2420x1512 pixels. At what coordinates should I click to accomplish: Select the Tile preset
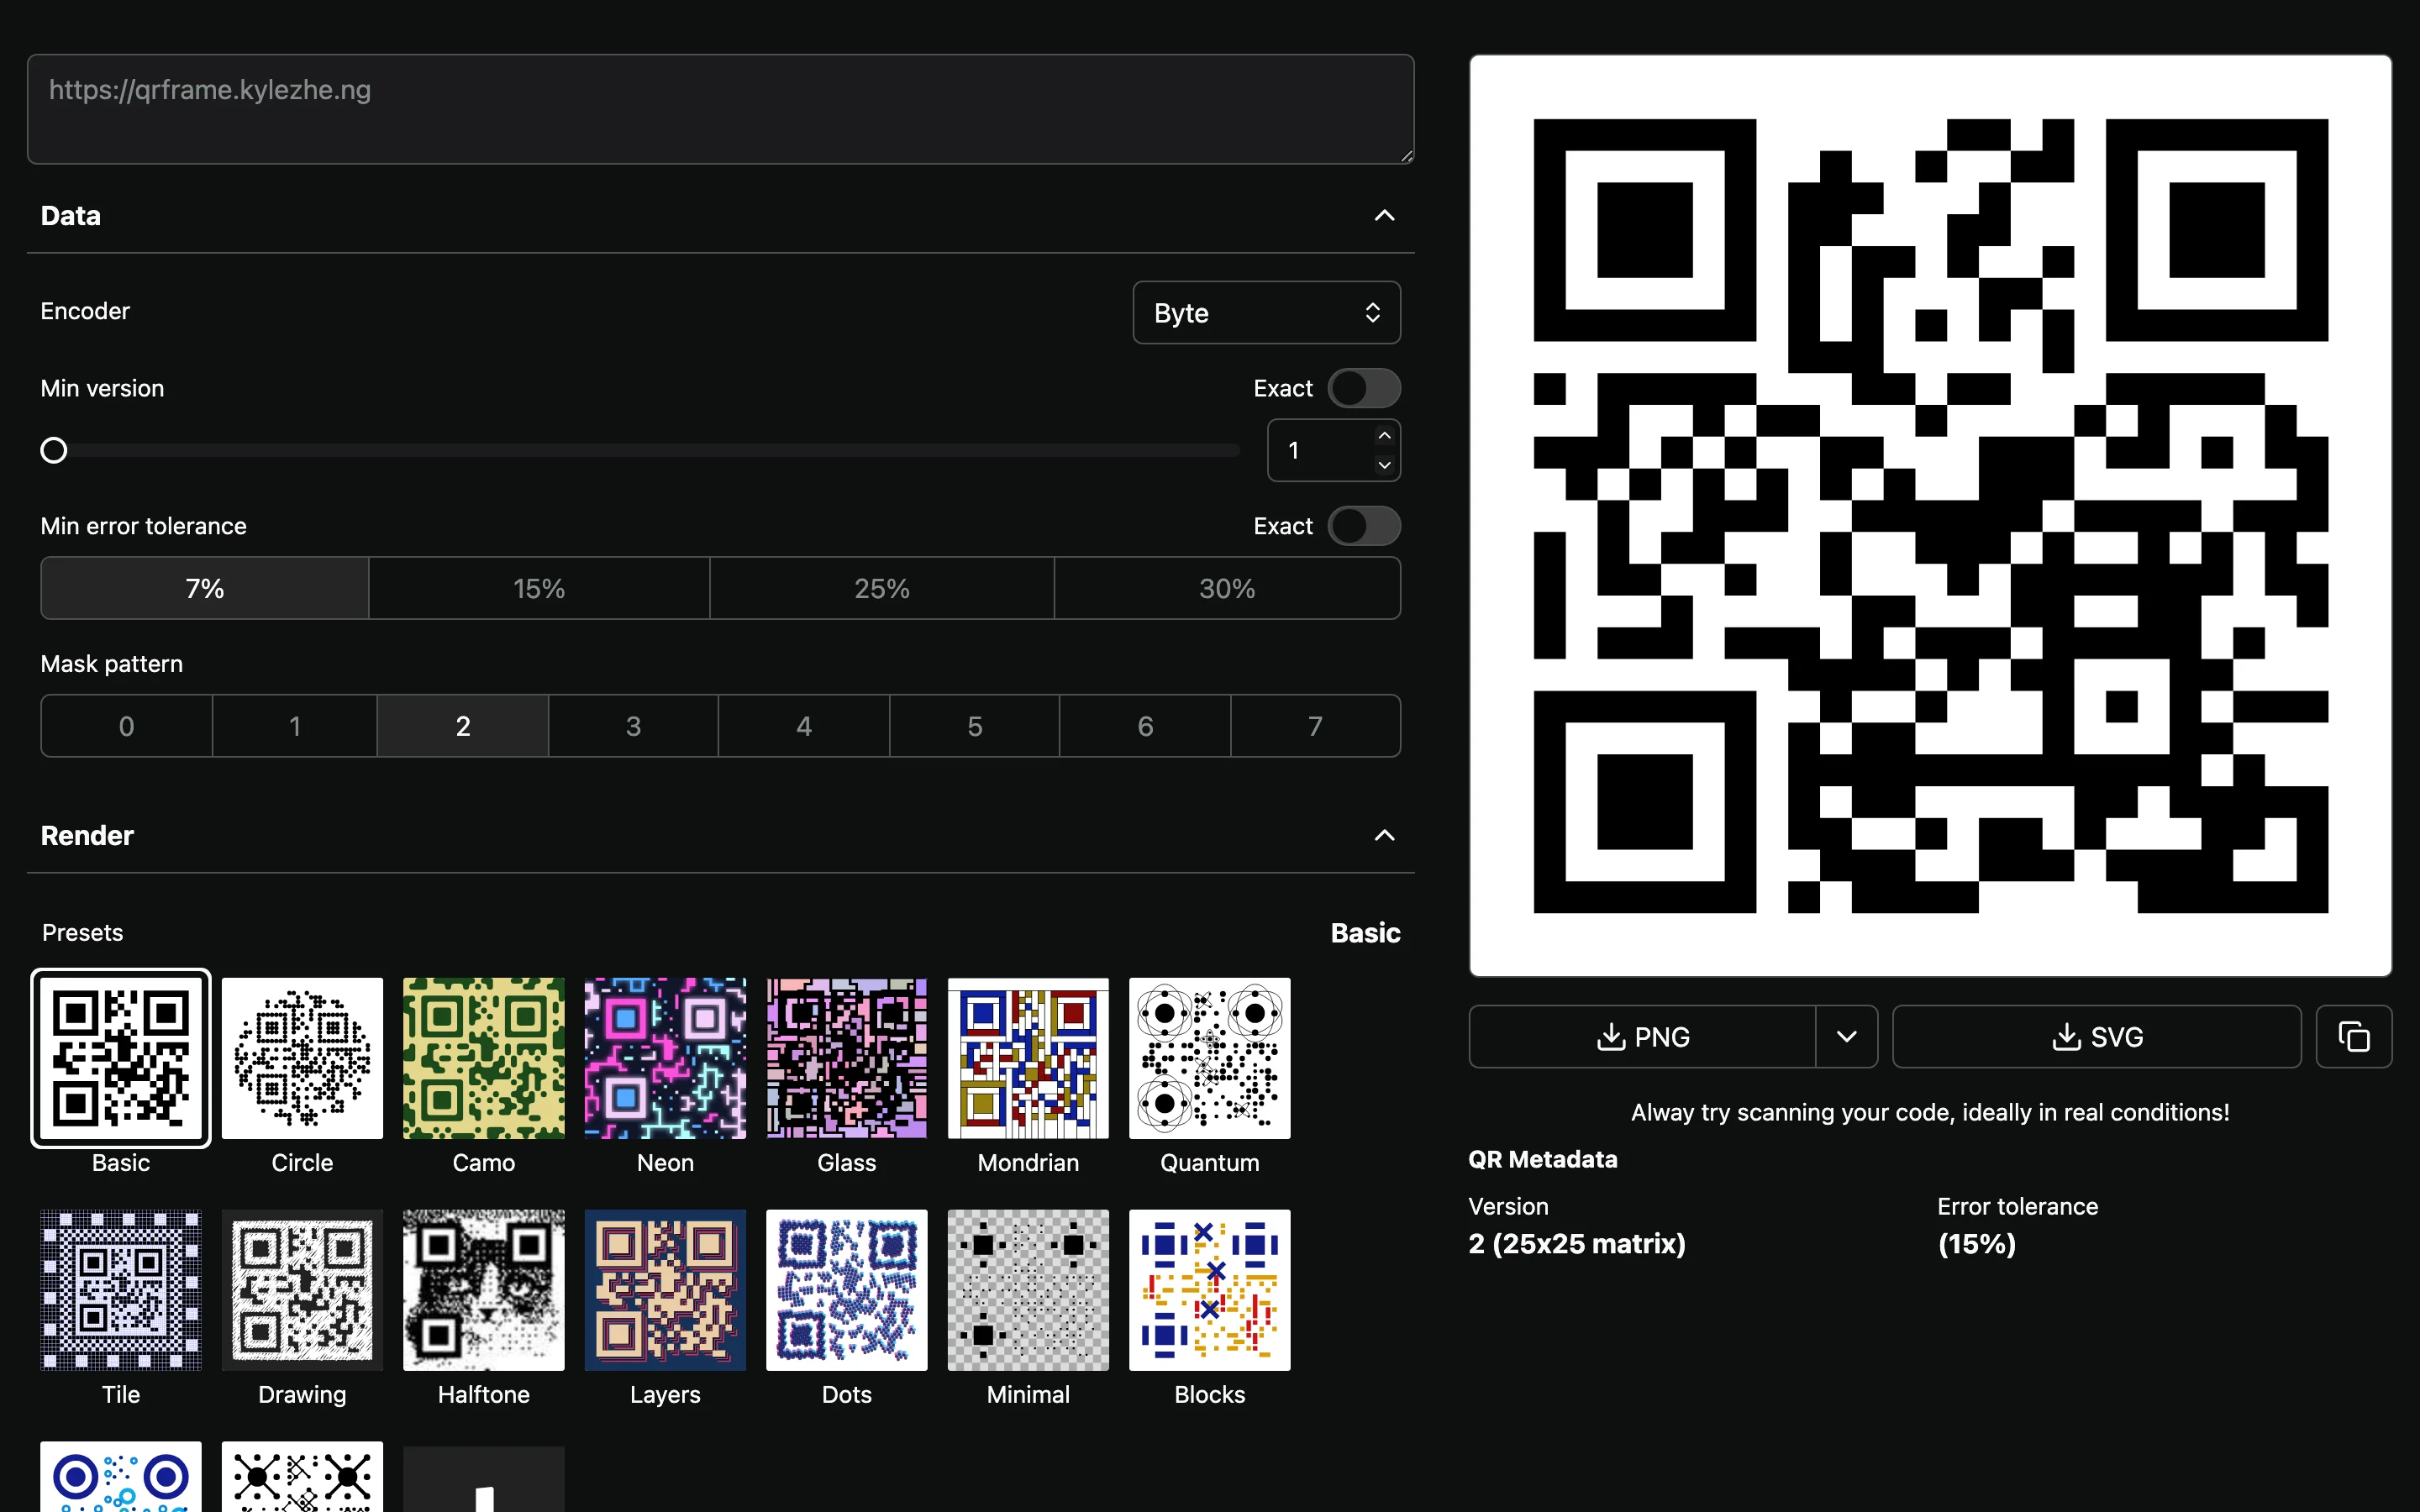[x=121, y=1290]
